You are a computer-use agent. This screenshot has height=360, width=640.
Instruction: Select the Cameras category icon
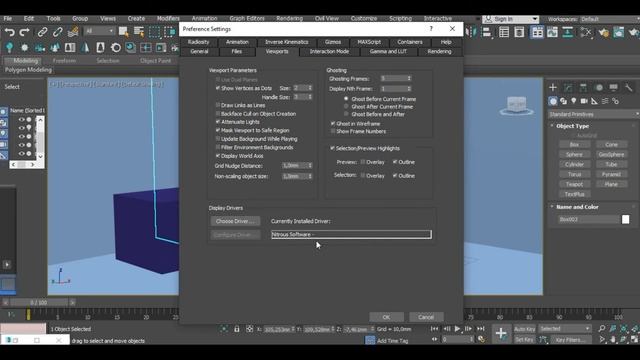(584, 101)
